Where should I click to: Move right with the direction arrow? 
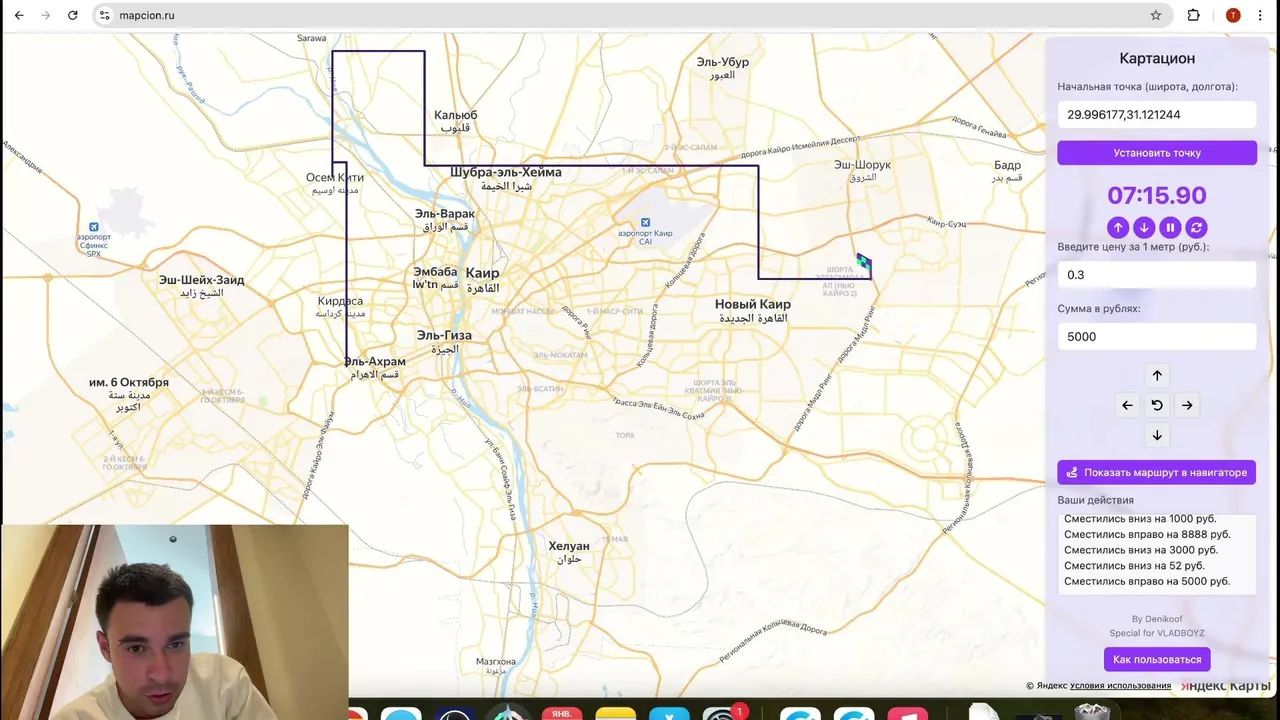click(1187, 405)
